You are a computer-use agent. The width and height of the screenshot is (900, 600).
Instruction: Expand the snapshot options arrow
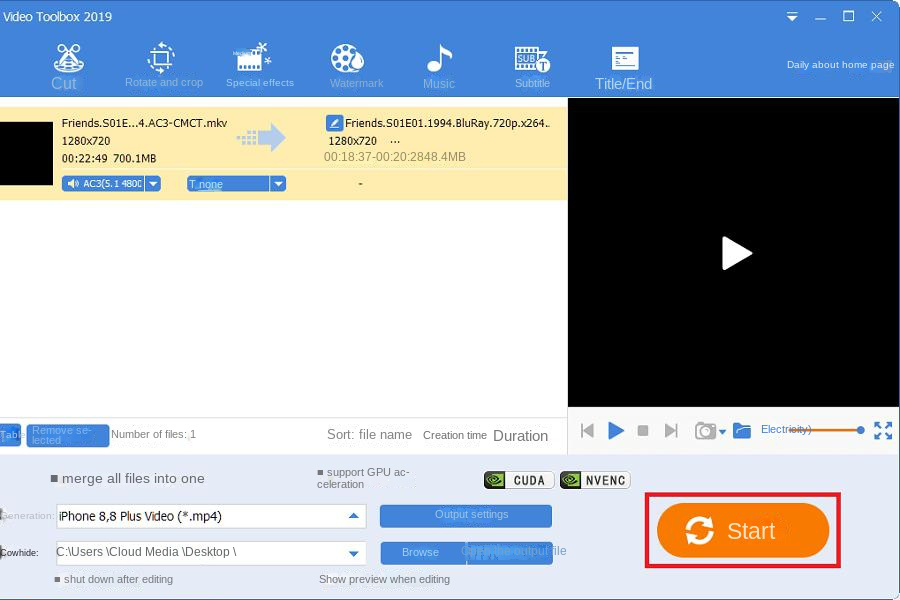coord(722,431)
